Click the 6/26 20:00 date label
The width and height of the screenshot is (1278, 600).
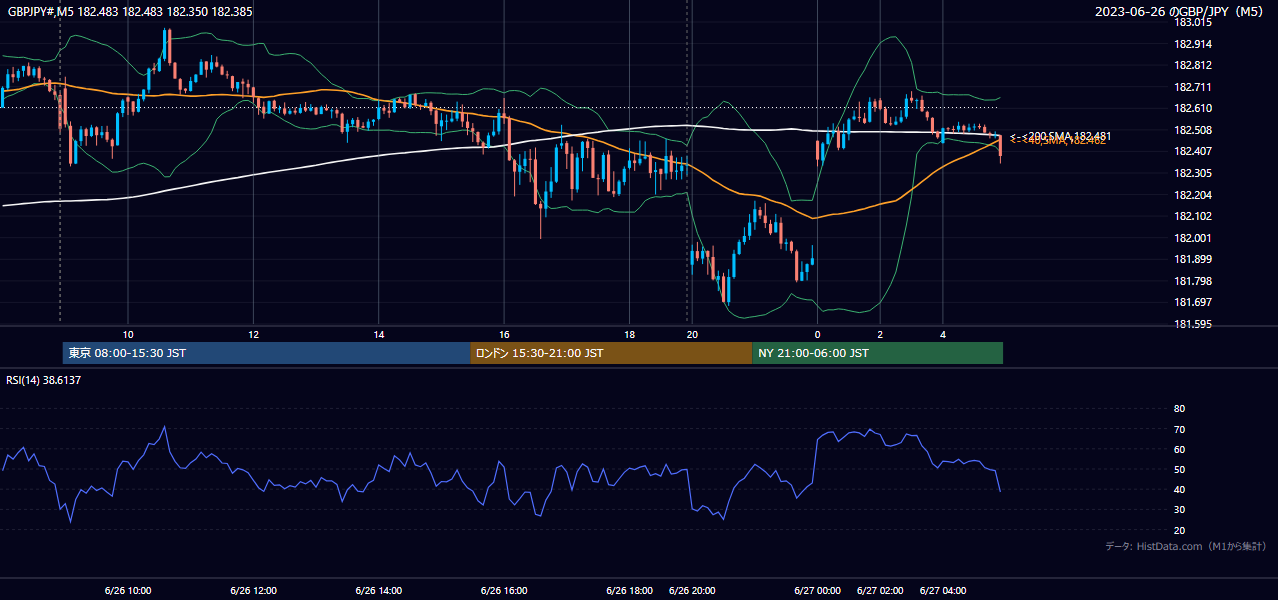[692, 590]
